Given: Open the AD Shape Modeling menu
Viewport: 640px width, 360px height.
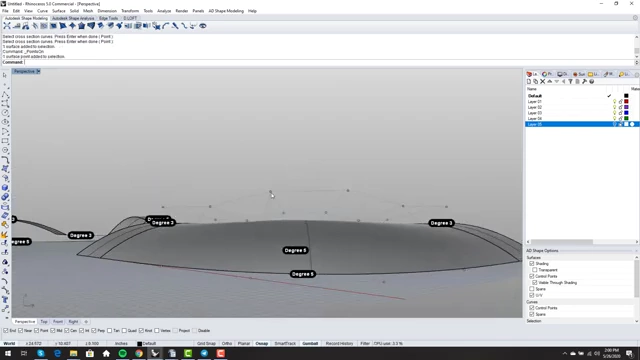Looking at the screenshot, I should pyautogui.click(x=226, y=11).
